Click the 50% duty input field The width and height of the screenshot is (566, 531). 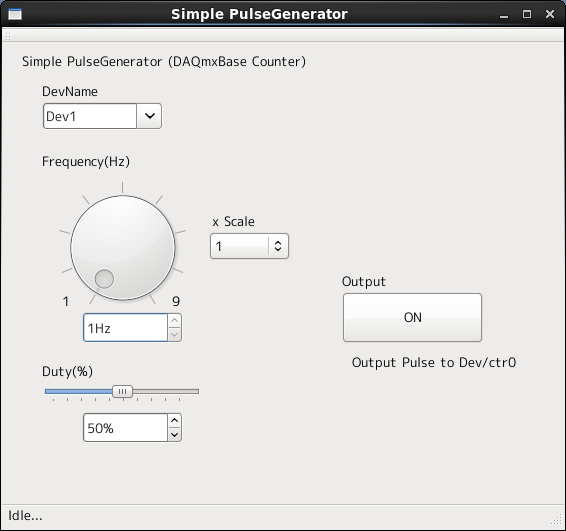(x=125, y=427)
